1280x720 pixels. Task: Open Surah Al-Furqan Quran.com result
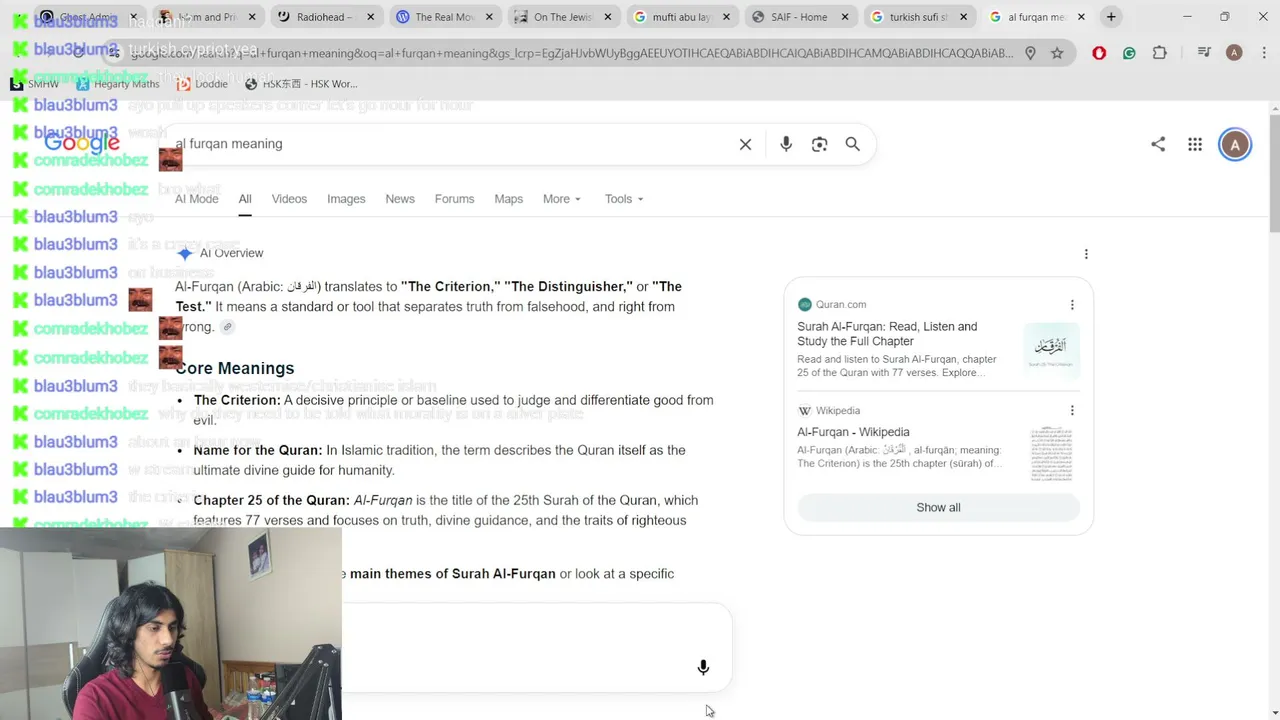click(x=887, y=334)
